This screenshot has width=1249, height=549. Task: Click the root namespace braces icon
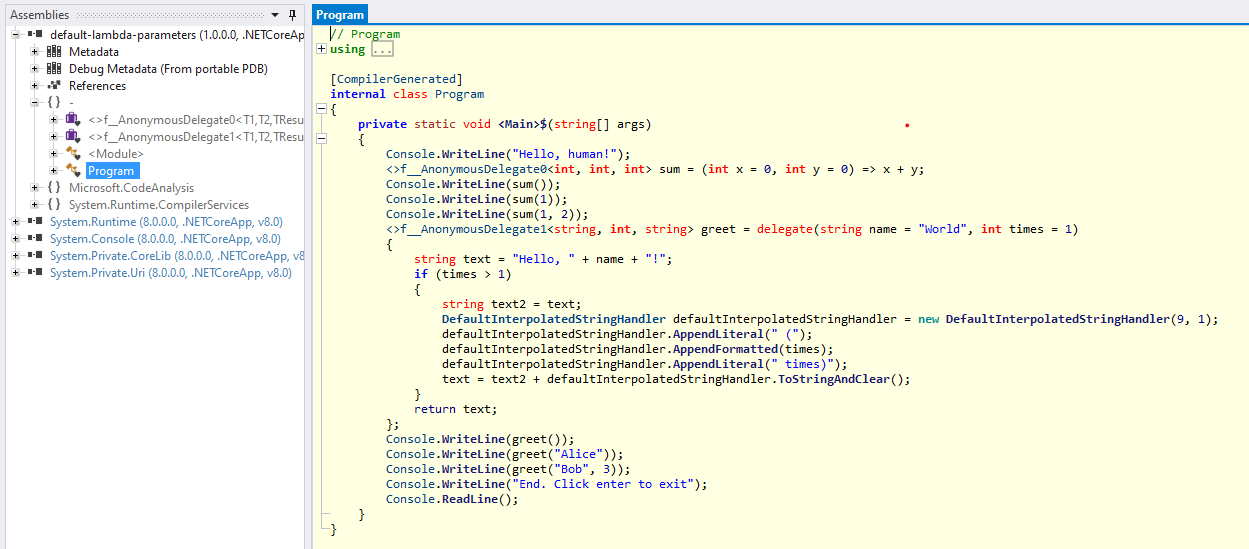[x=54, y=103]
